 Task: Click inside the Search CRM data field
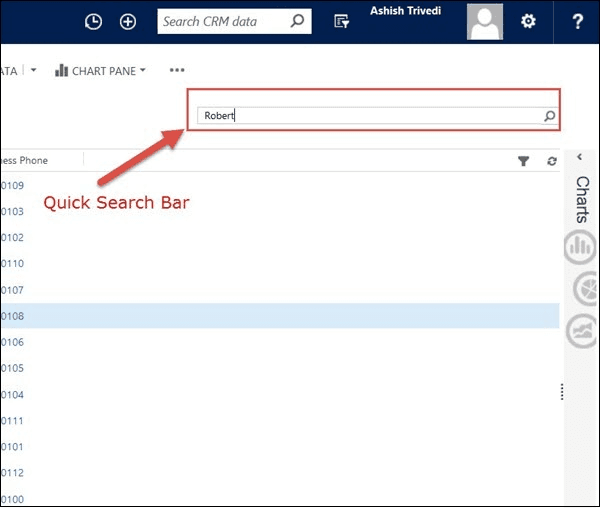(224, 21)
